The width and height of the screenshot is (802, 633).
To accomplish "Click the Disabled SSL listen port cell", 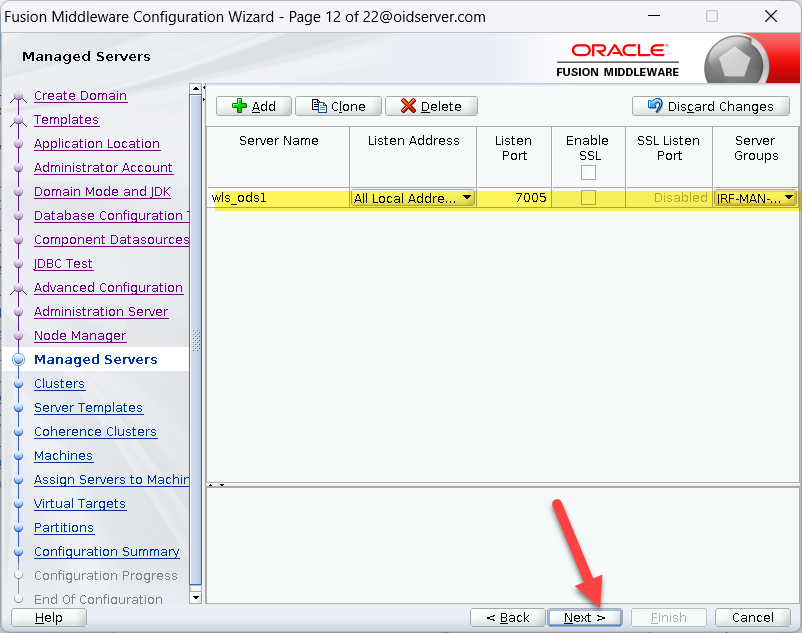I will point(669,198).
